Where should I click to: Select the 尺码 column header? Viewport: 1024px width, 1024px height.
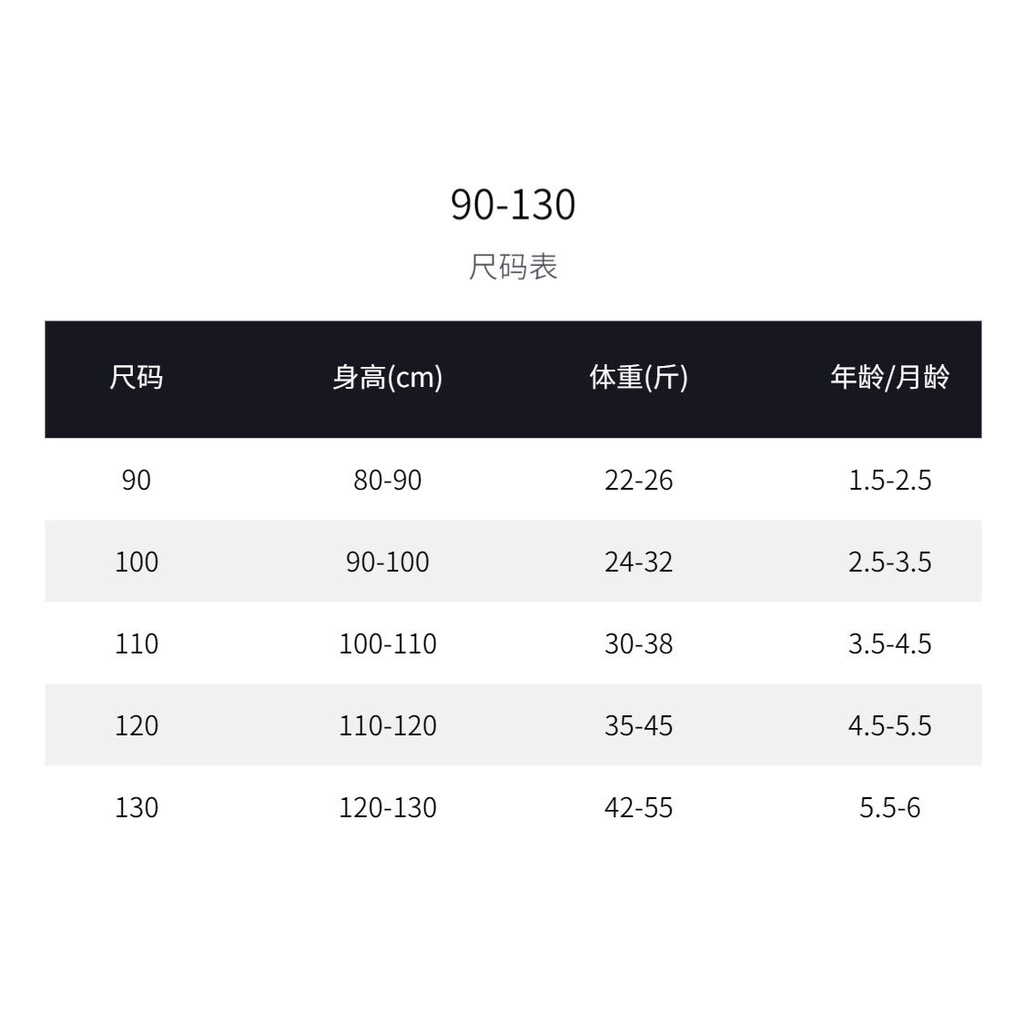(x=136, y=378)
